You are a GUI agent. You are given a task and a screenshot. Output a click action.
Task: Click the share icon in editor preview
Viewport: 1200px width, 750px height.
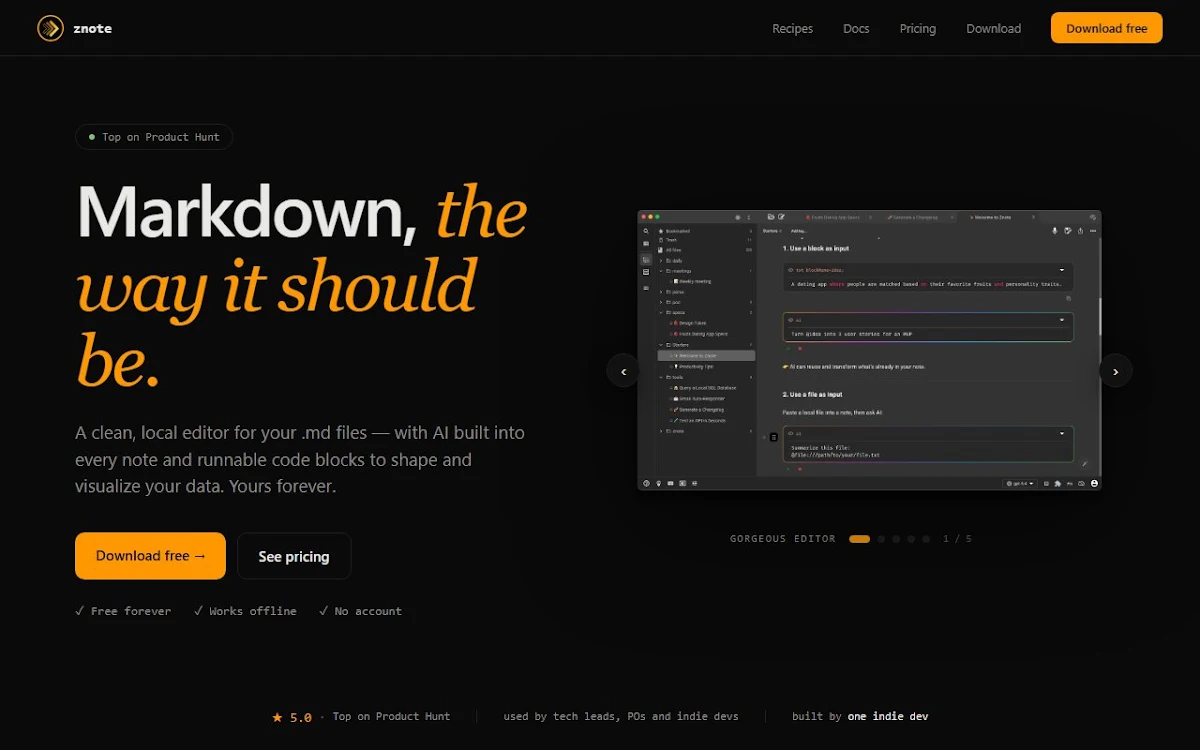coord(1080,231)
